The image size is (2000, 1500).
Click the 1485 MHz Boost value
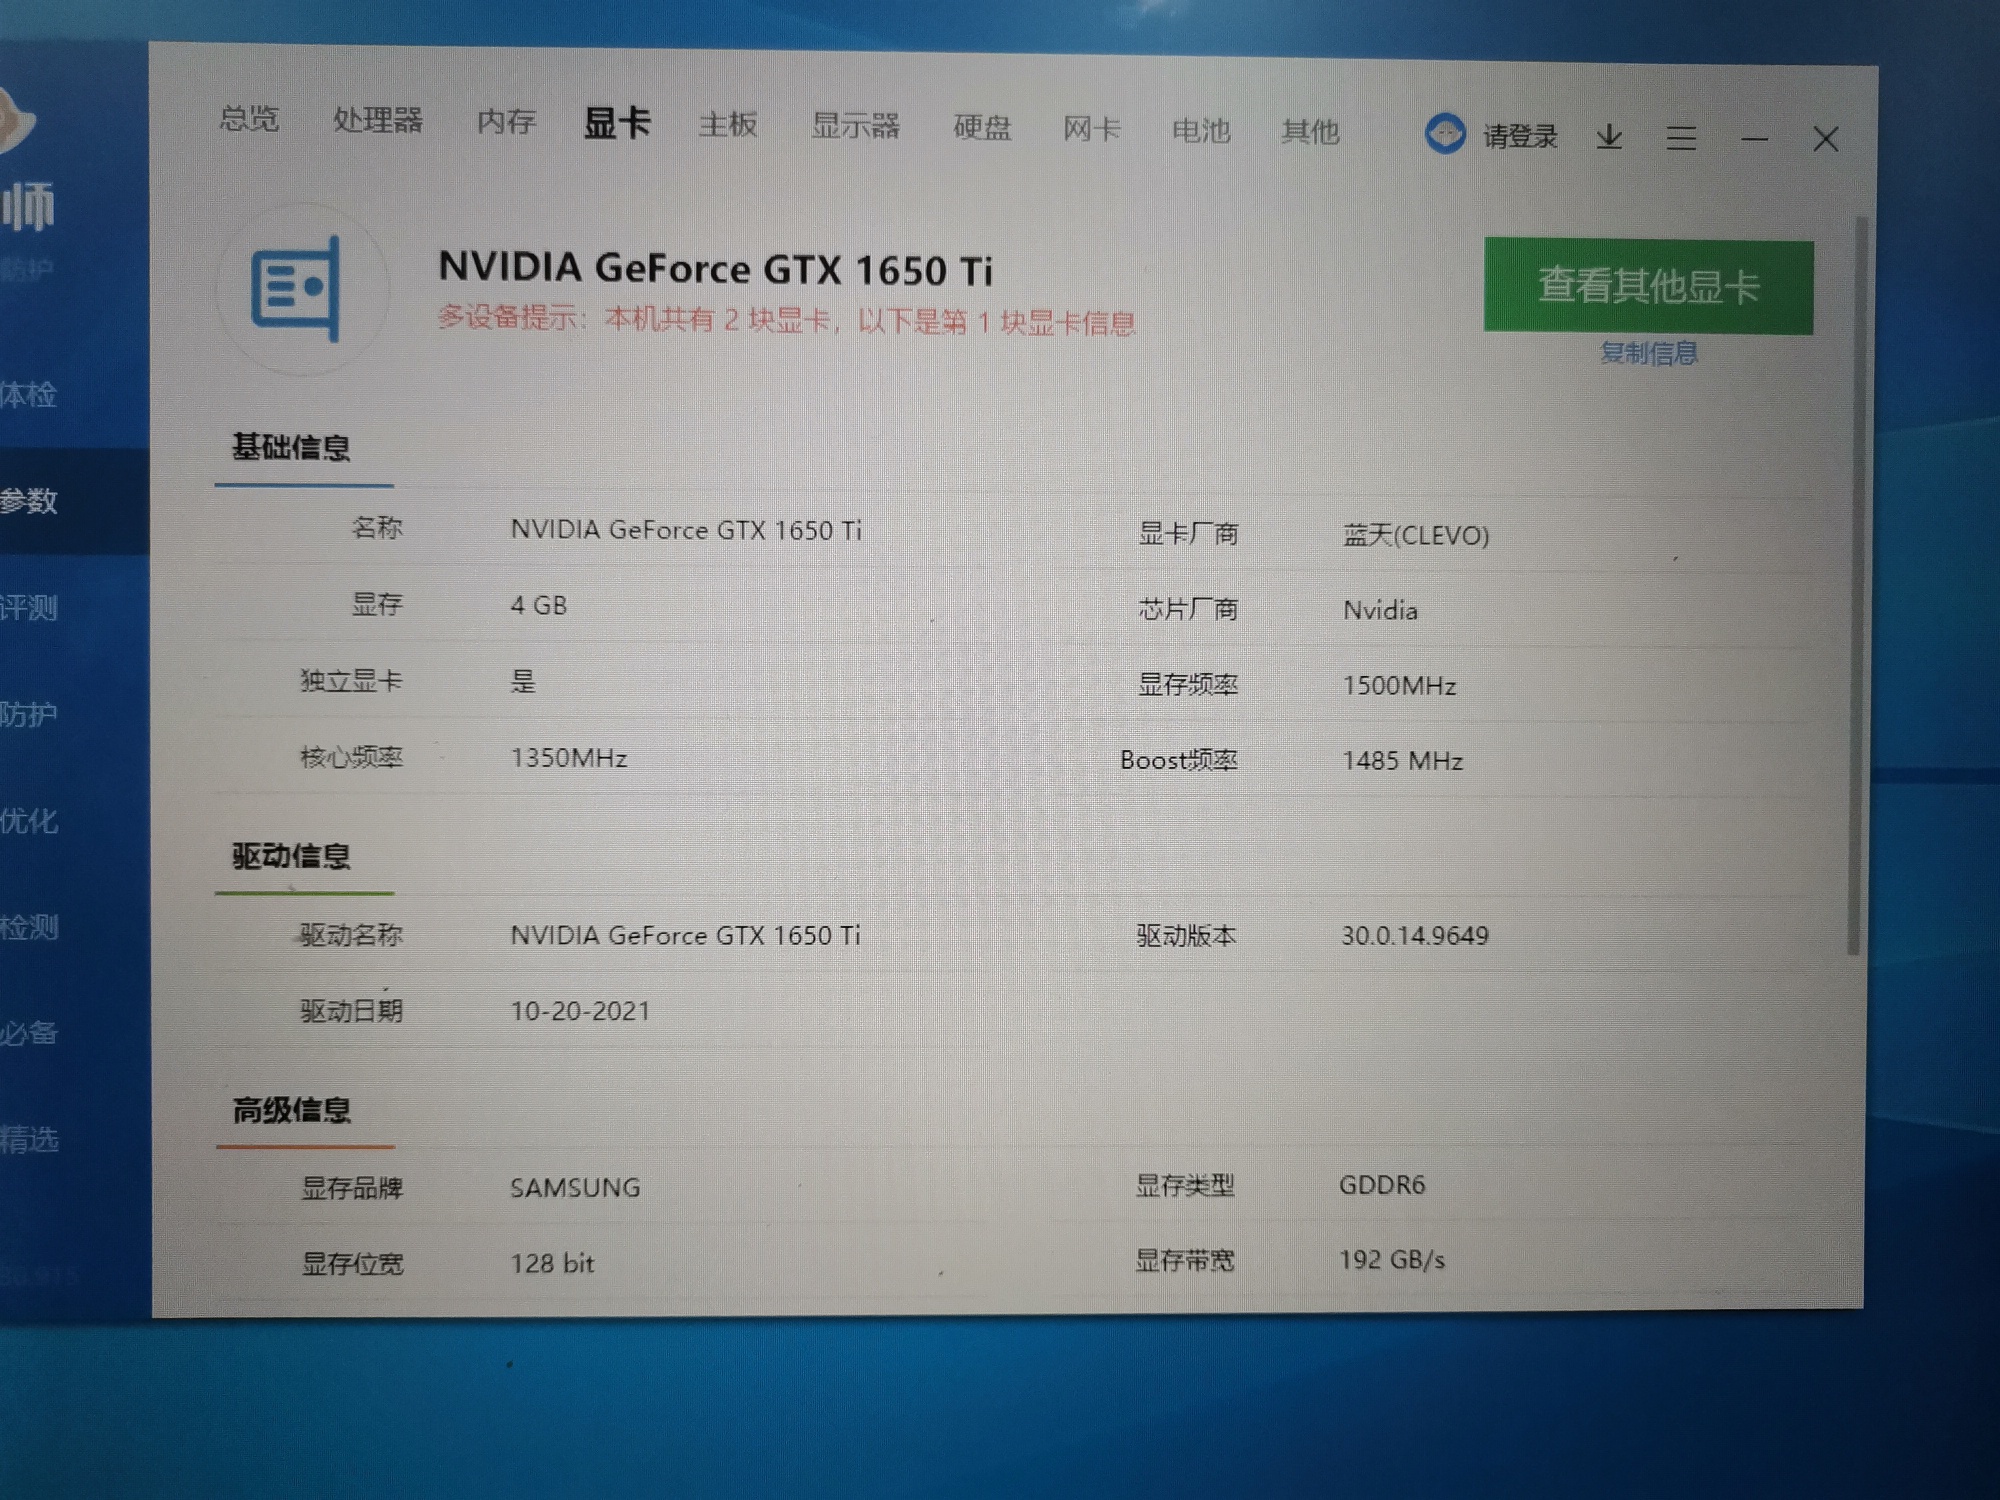tap(1402, 761)
